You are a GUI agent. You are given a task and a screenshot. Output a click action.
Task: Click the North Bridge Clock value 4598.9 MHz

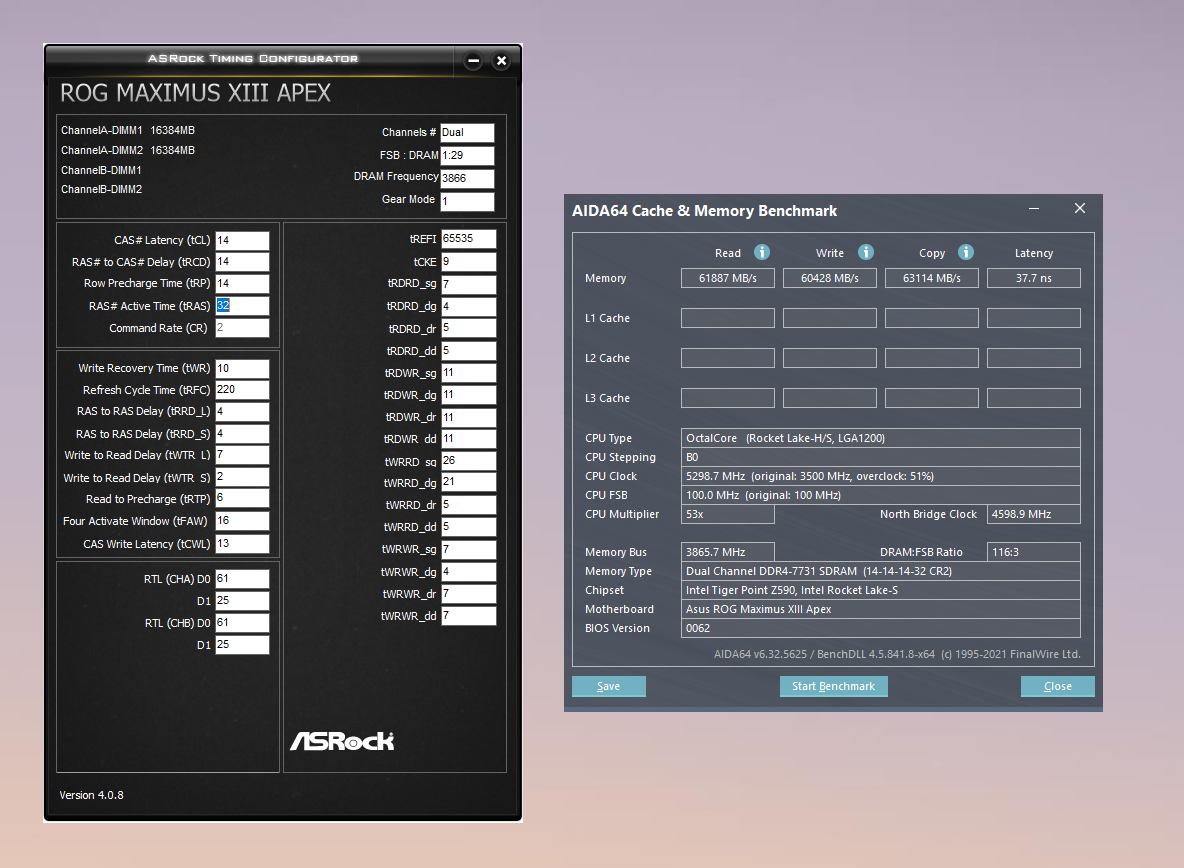(x=1034, y=514)
